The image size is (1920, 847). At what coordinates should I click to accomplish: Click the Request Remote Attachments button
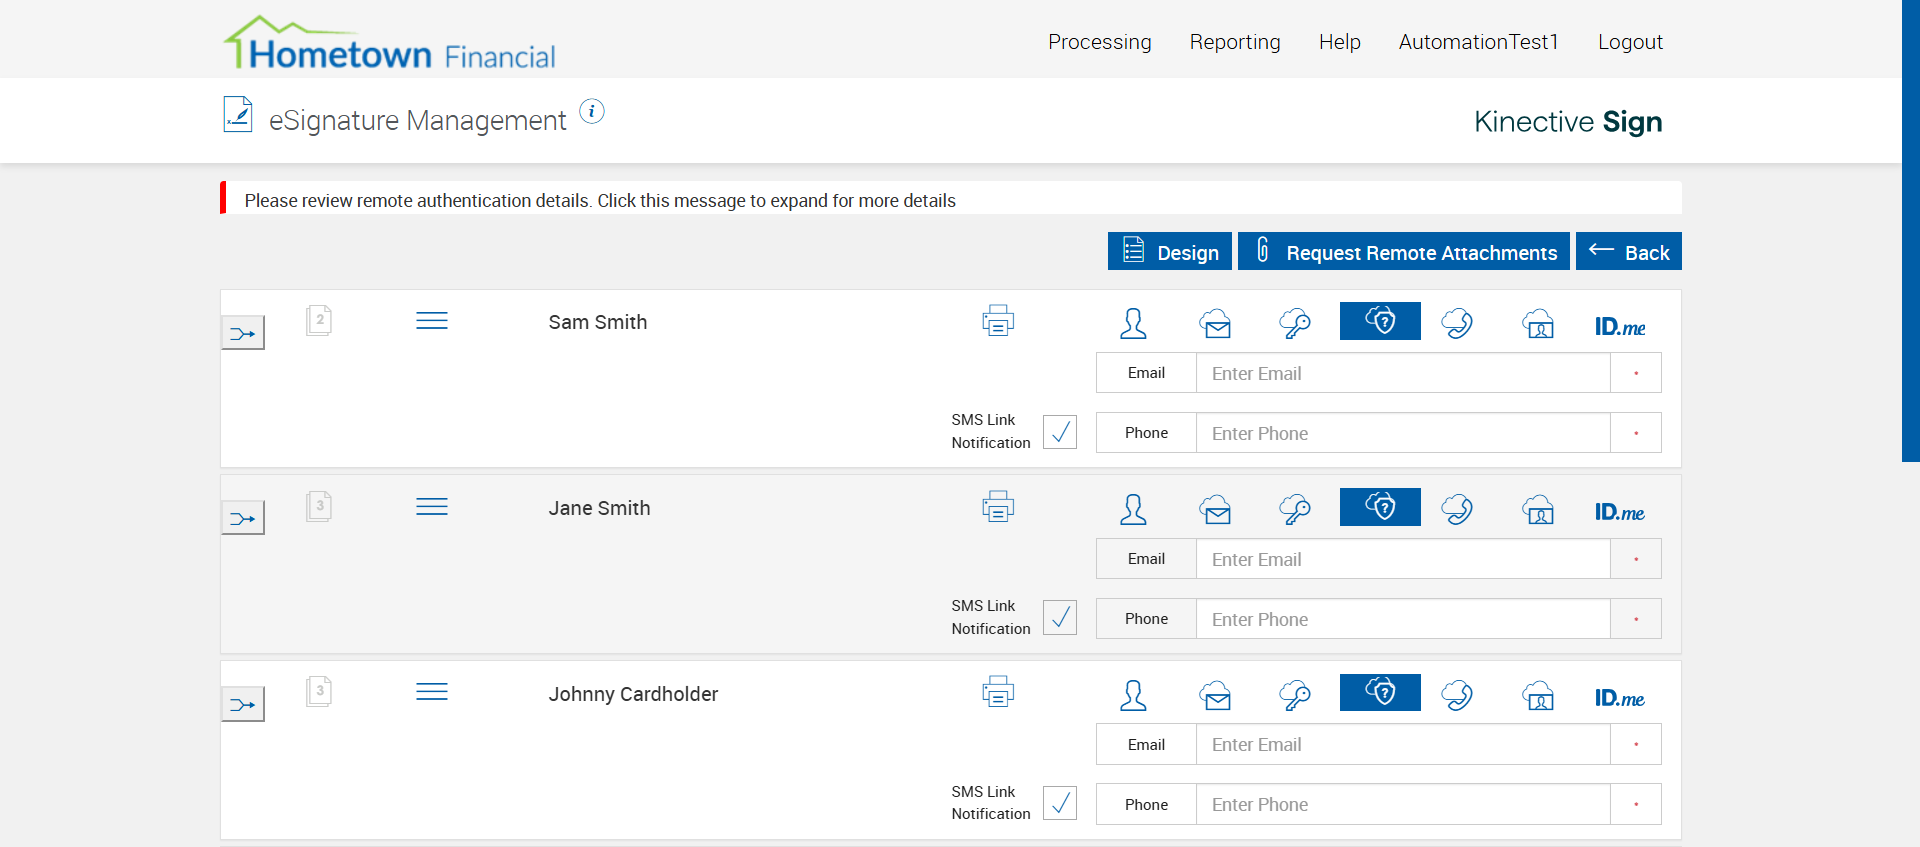1403,252
